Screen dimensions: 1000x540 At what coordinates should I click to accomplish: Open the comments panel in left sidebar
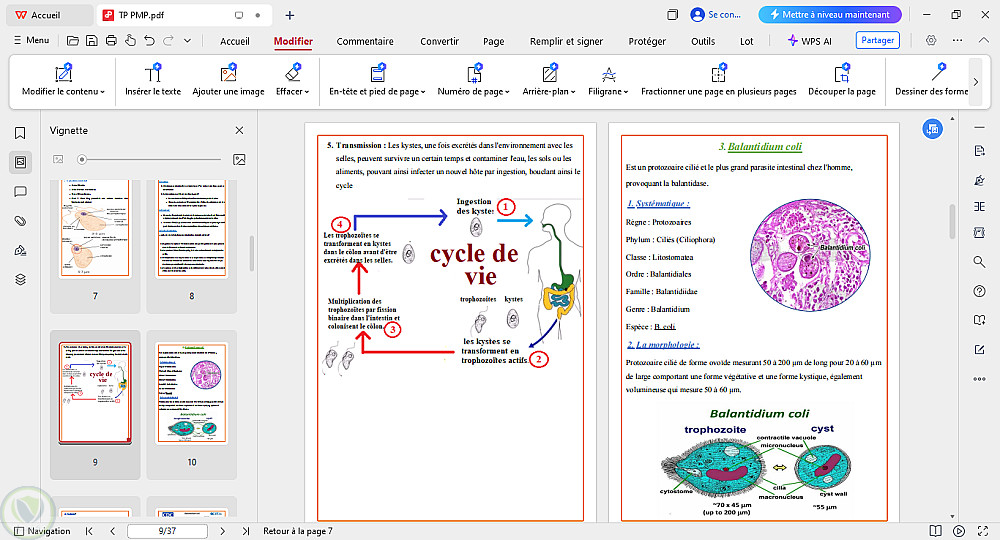pyautogui.click(x=20, y=191)
